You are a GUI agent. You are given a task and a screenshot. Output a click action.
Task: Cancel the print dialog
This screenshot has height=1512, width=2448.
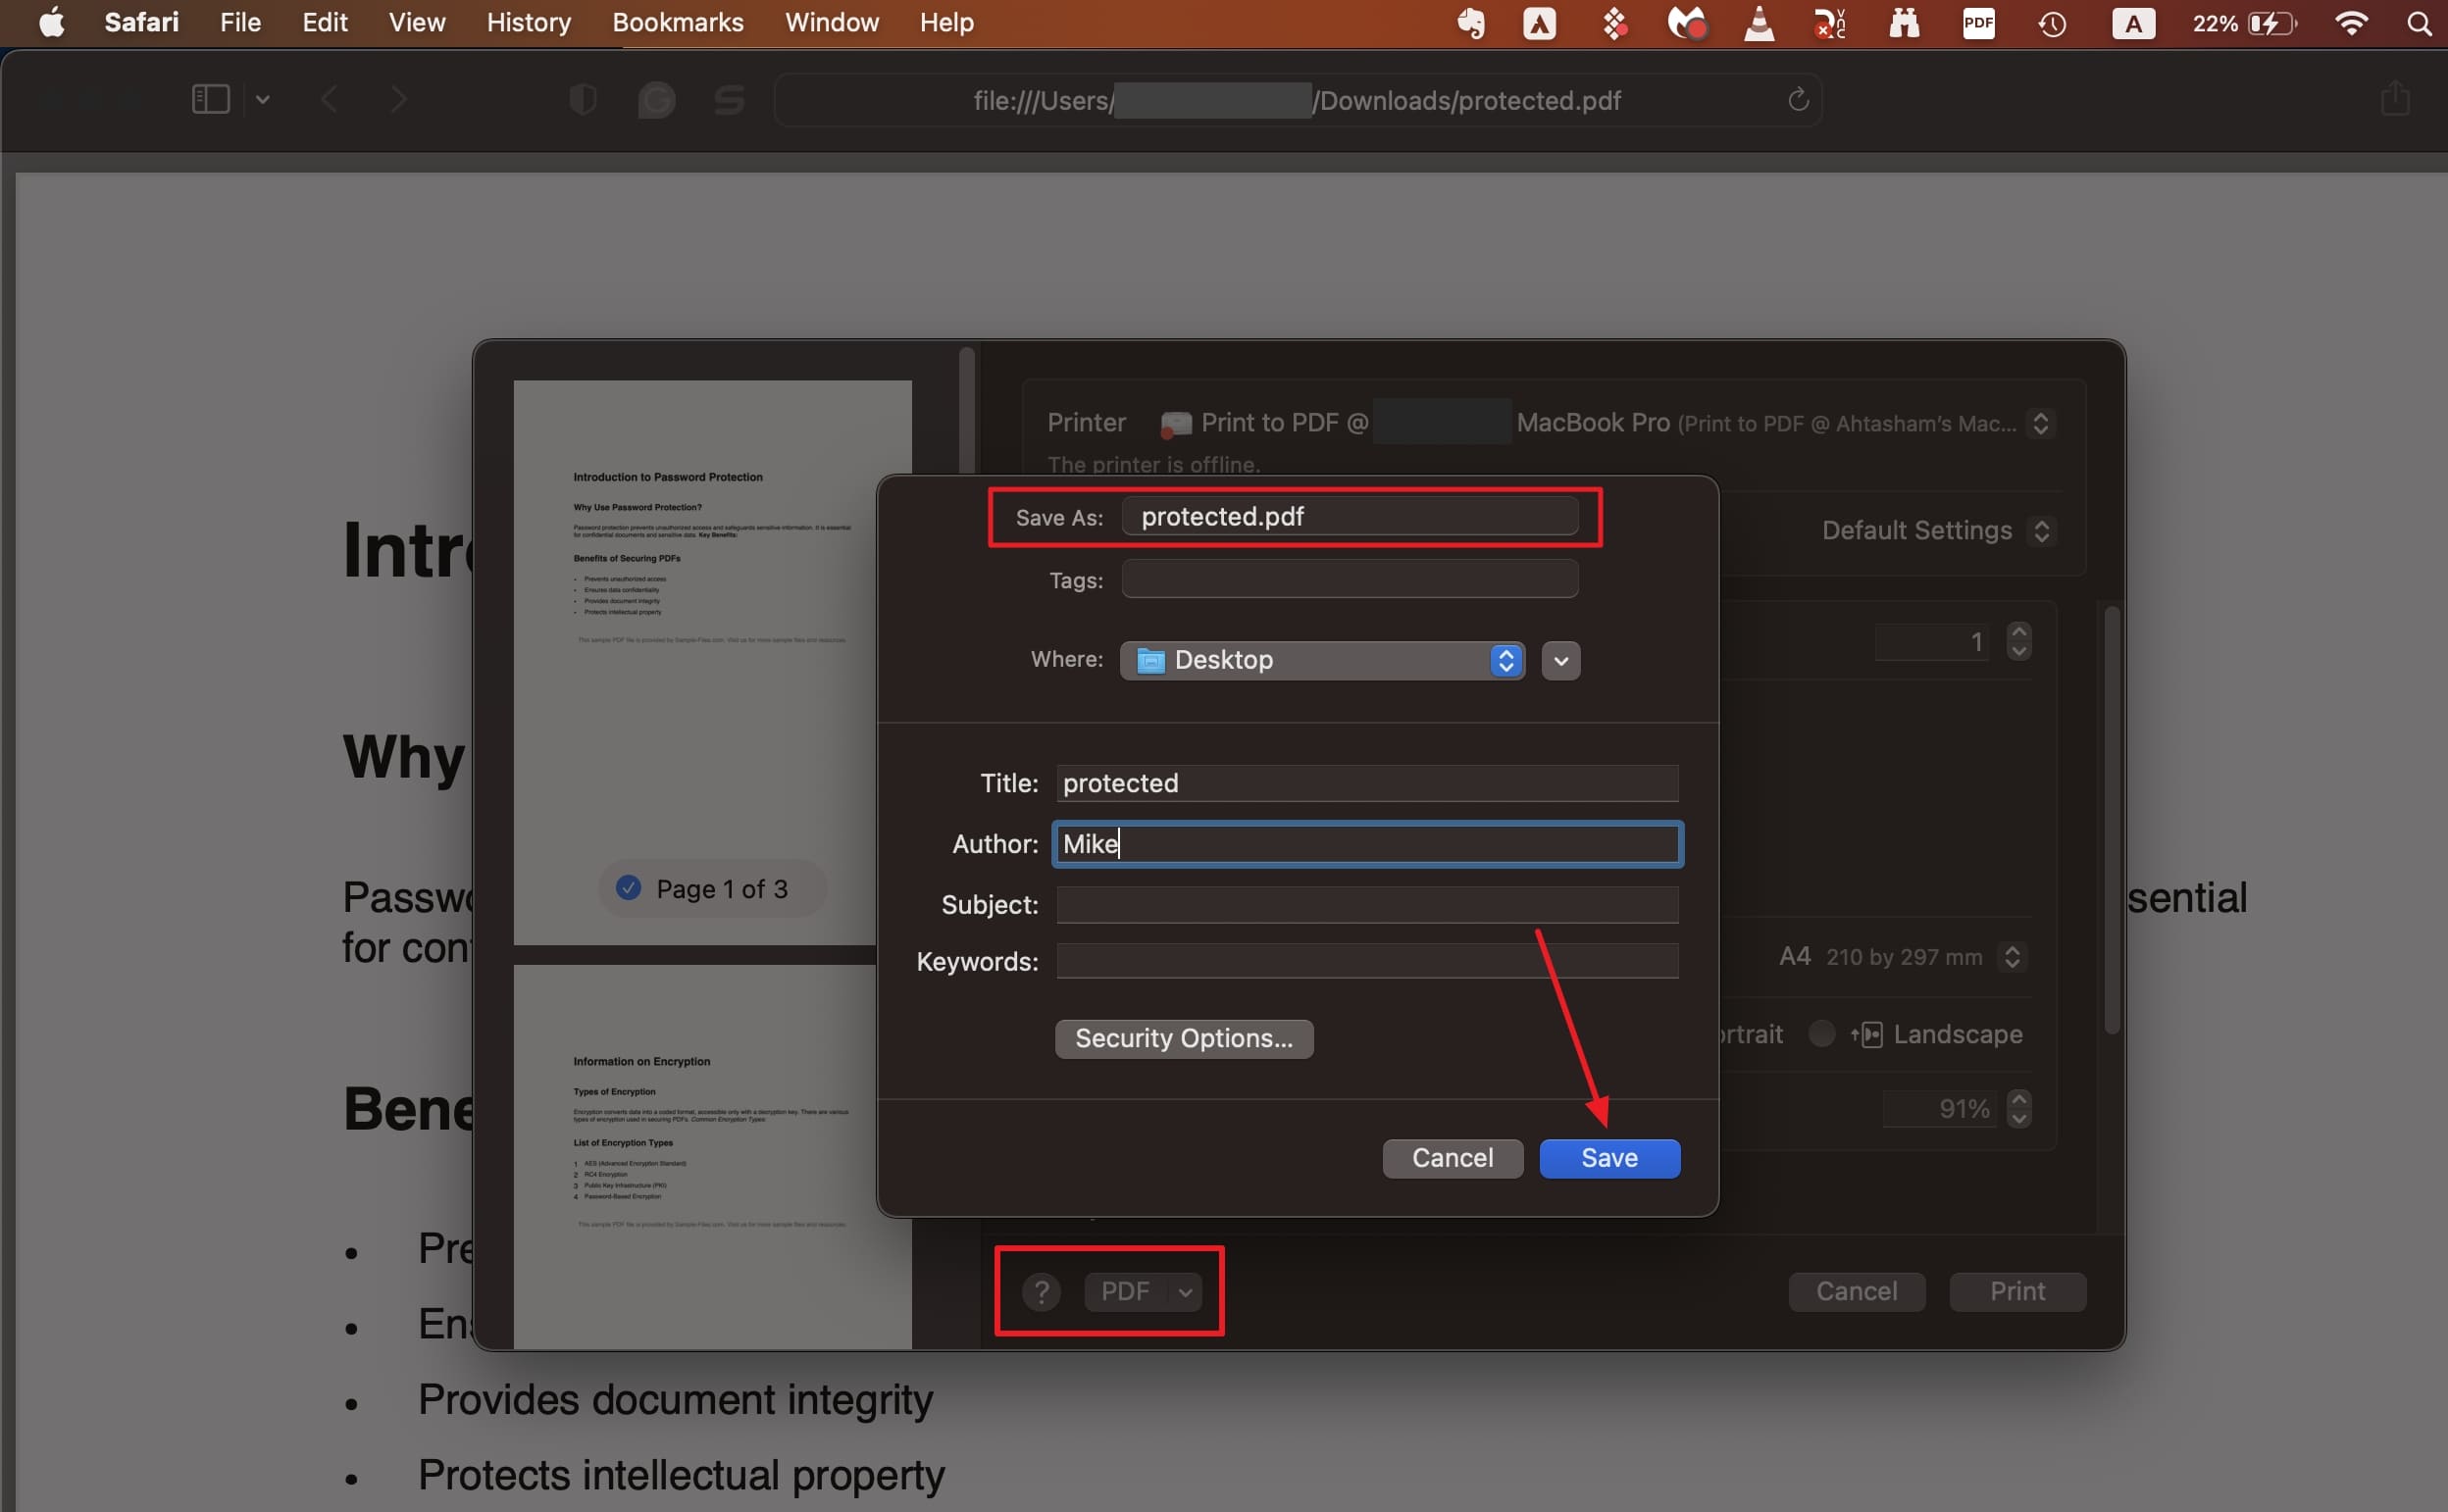[x=1856, y=1292]
